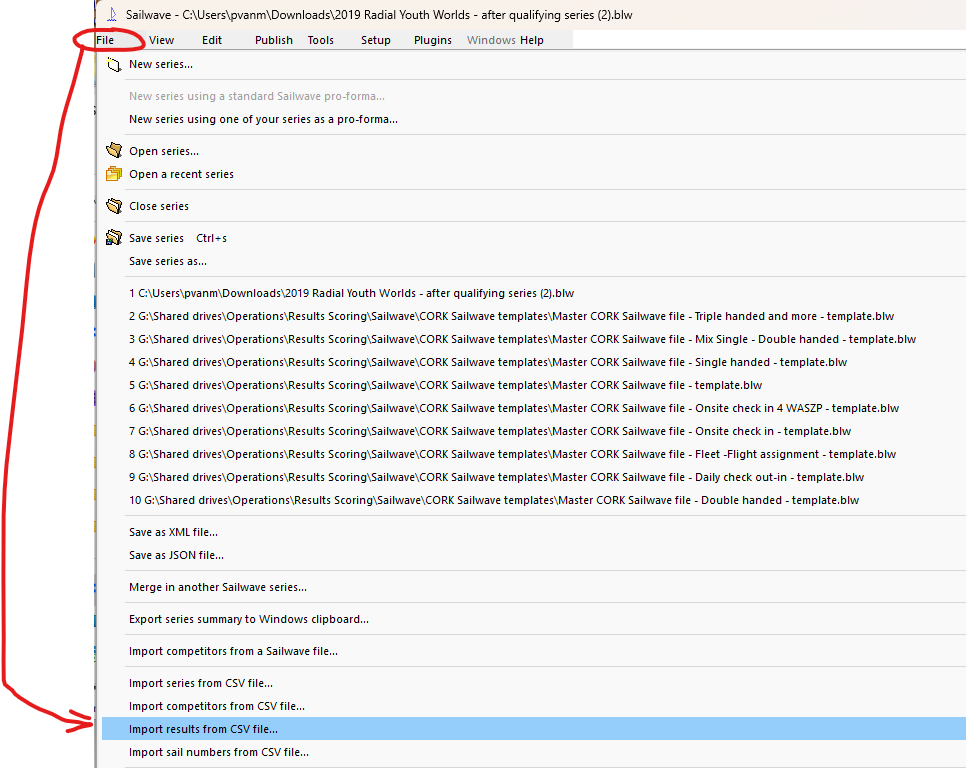Open recent Fleet -Flight assignment template
Image resolution: width=966 pixels, height=768 pixels.
[x=513, y=455]
